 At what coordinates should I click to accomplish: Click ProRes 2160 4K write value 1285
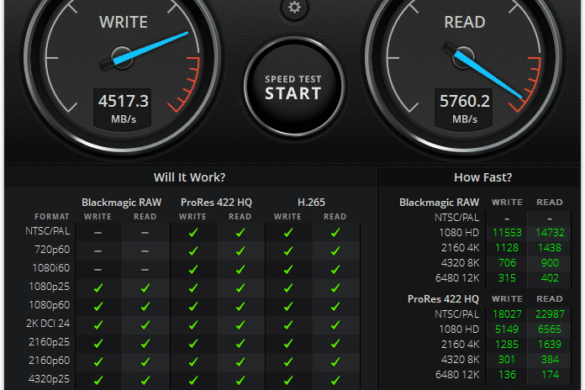tap(507, 344)
